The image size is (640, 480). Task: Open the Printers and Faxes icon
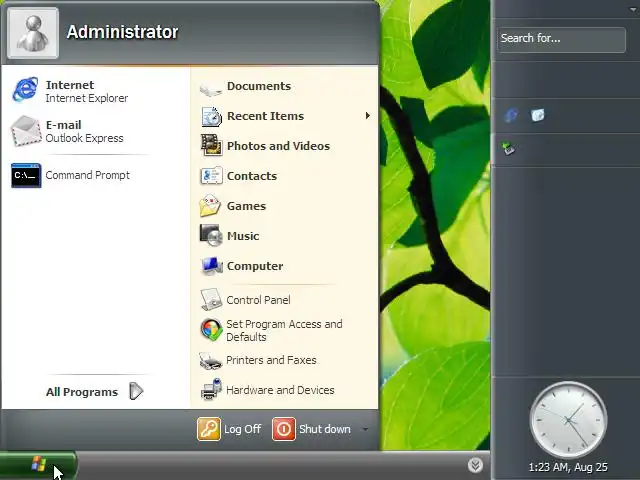[211, 360]
